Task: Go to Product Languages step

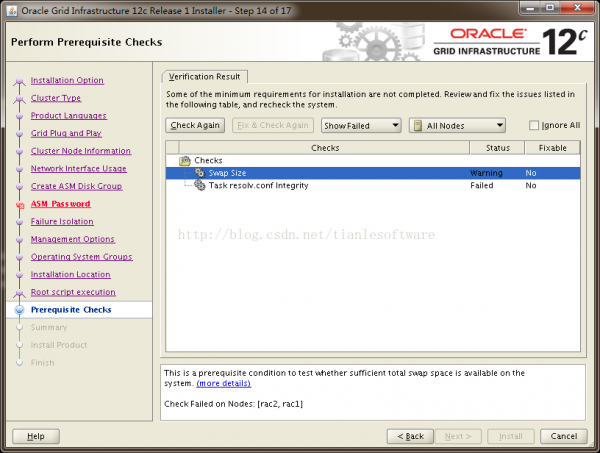Action: 69,116
